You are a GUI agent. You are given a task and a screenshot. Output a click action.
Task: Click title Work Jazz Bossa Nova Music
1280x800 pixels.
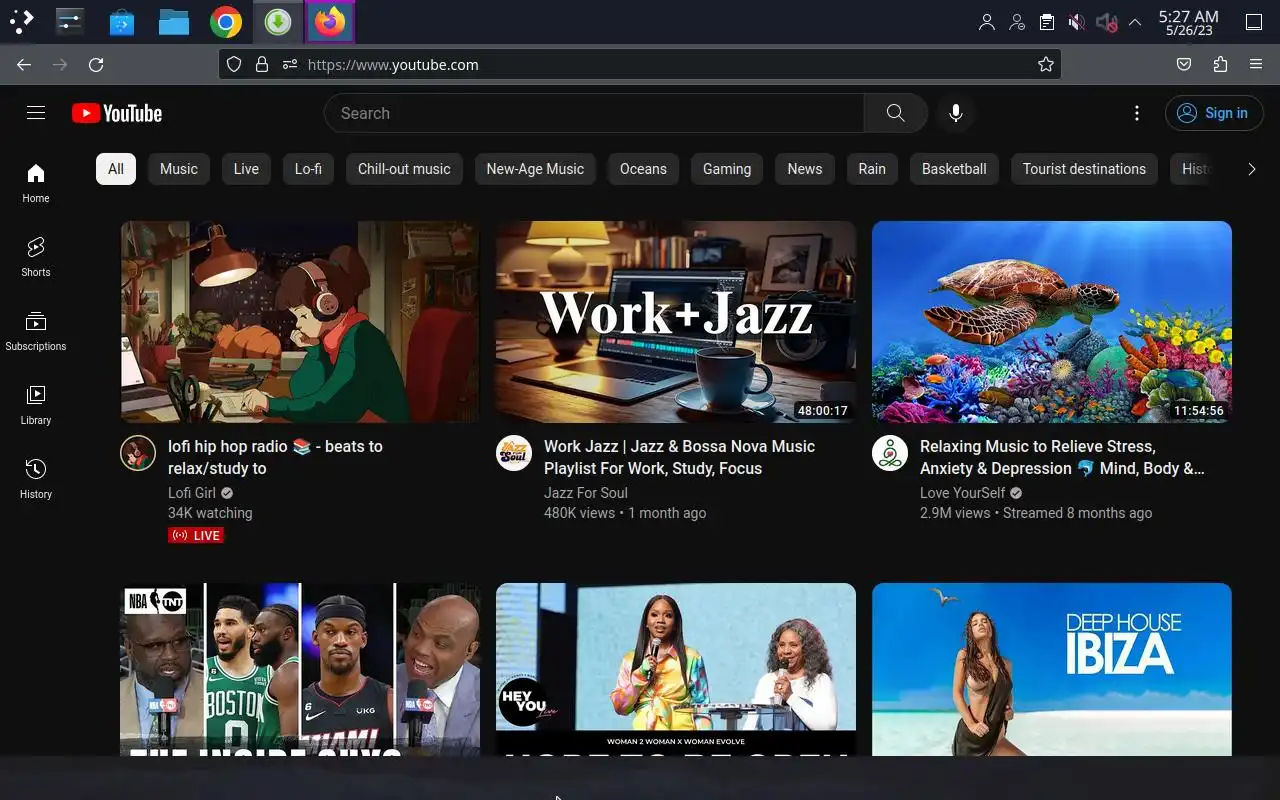click(x=680, y=457)
